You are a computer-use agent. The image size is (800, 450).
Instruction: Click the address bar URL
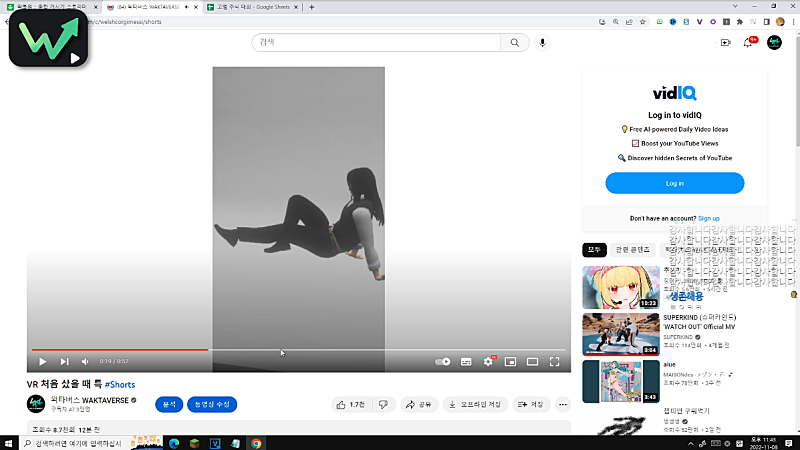(x=126, y=22)
